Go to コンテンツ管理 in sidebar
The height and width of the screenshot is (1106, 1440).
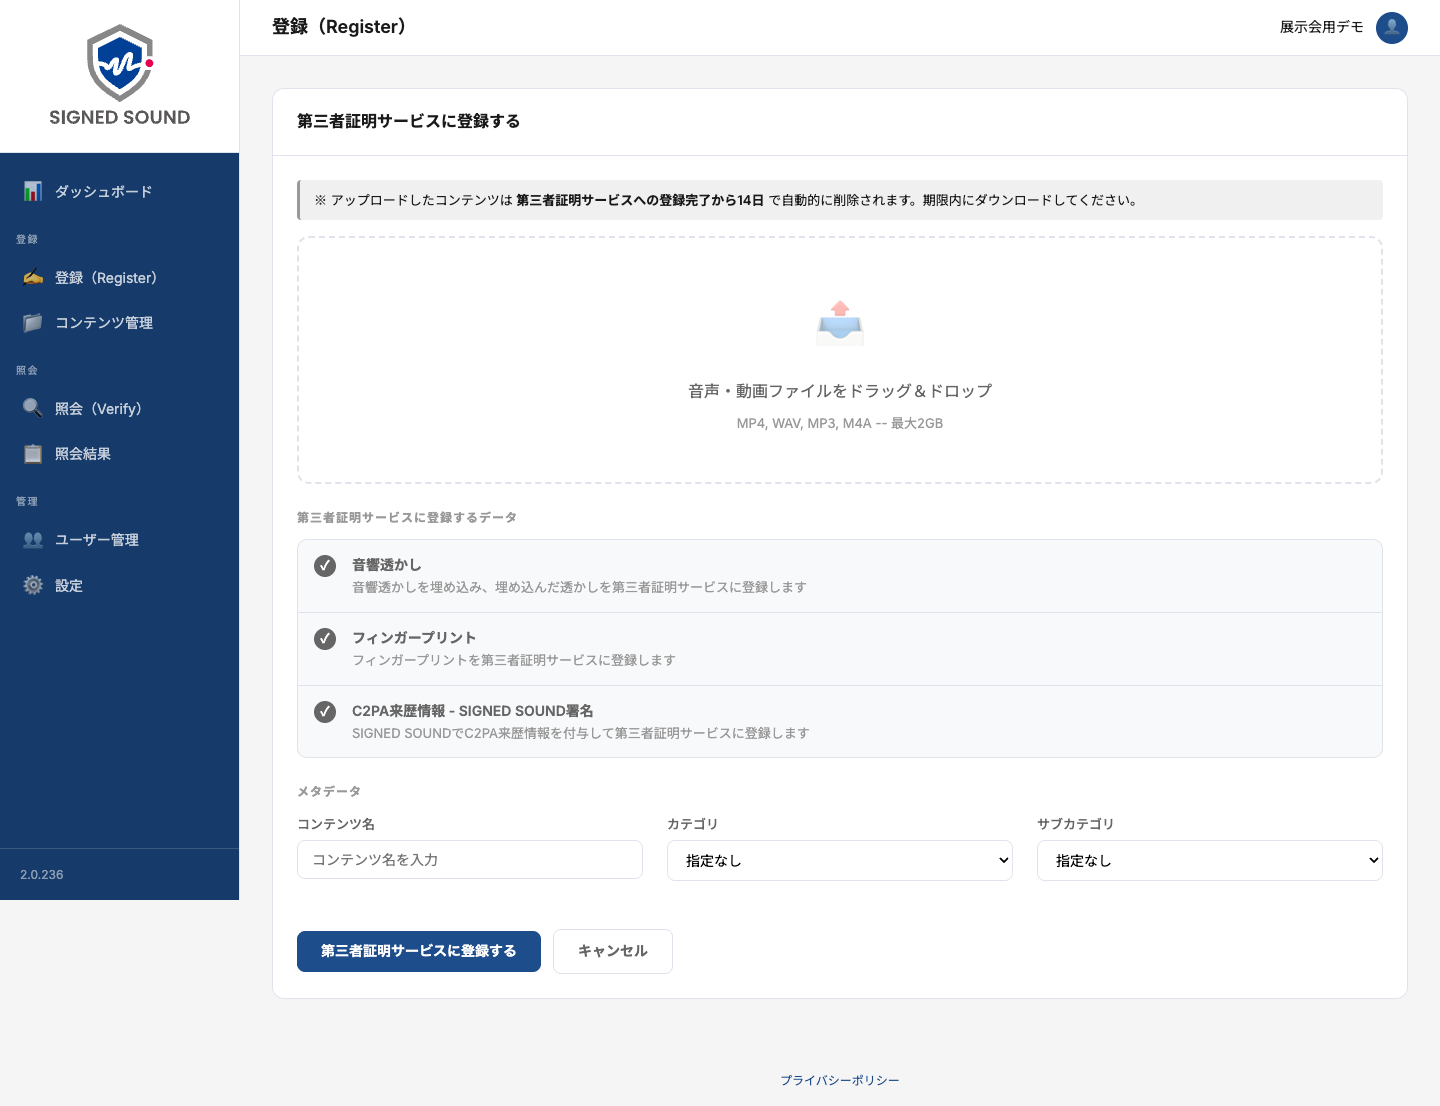(120, 322)
